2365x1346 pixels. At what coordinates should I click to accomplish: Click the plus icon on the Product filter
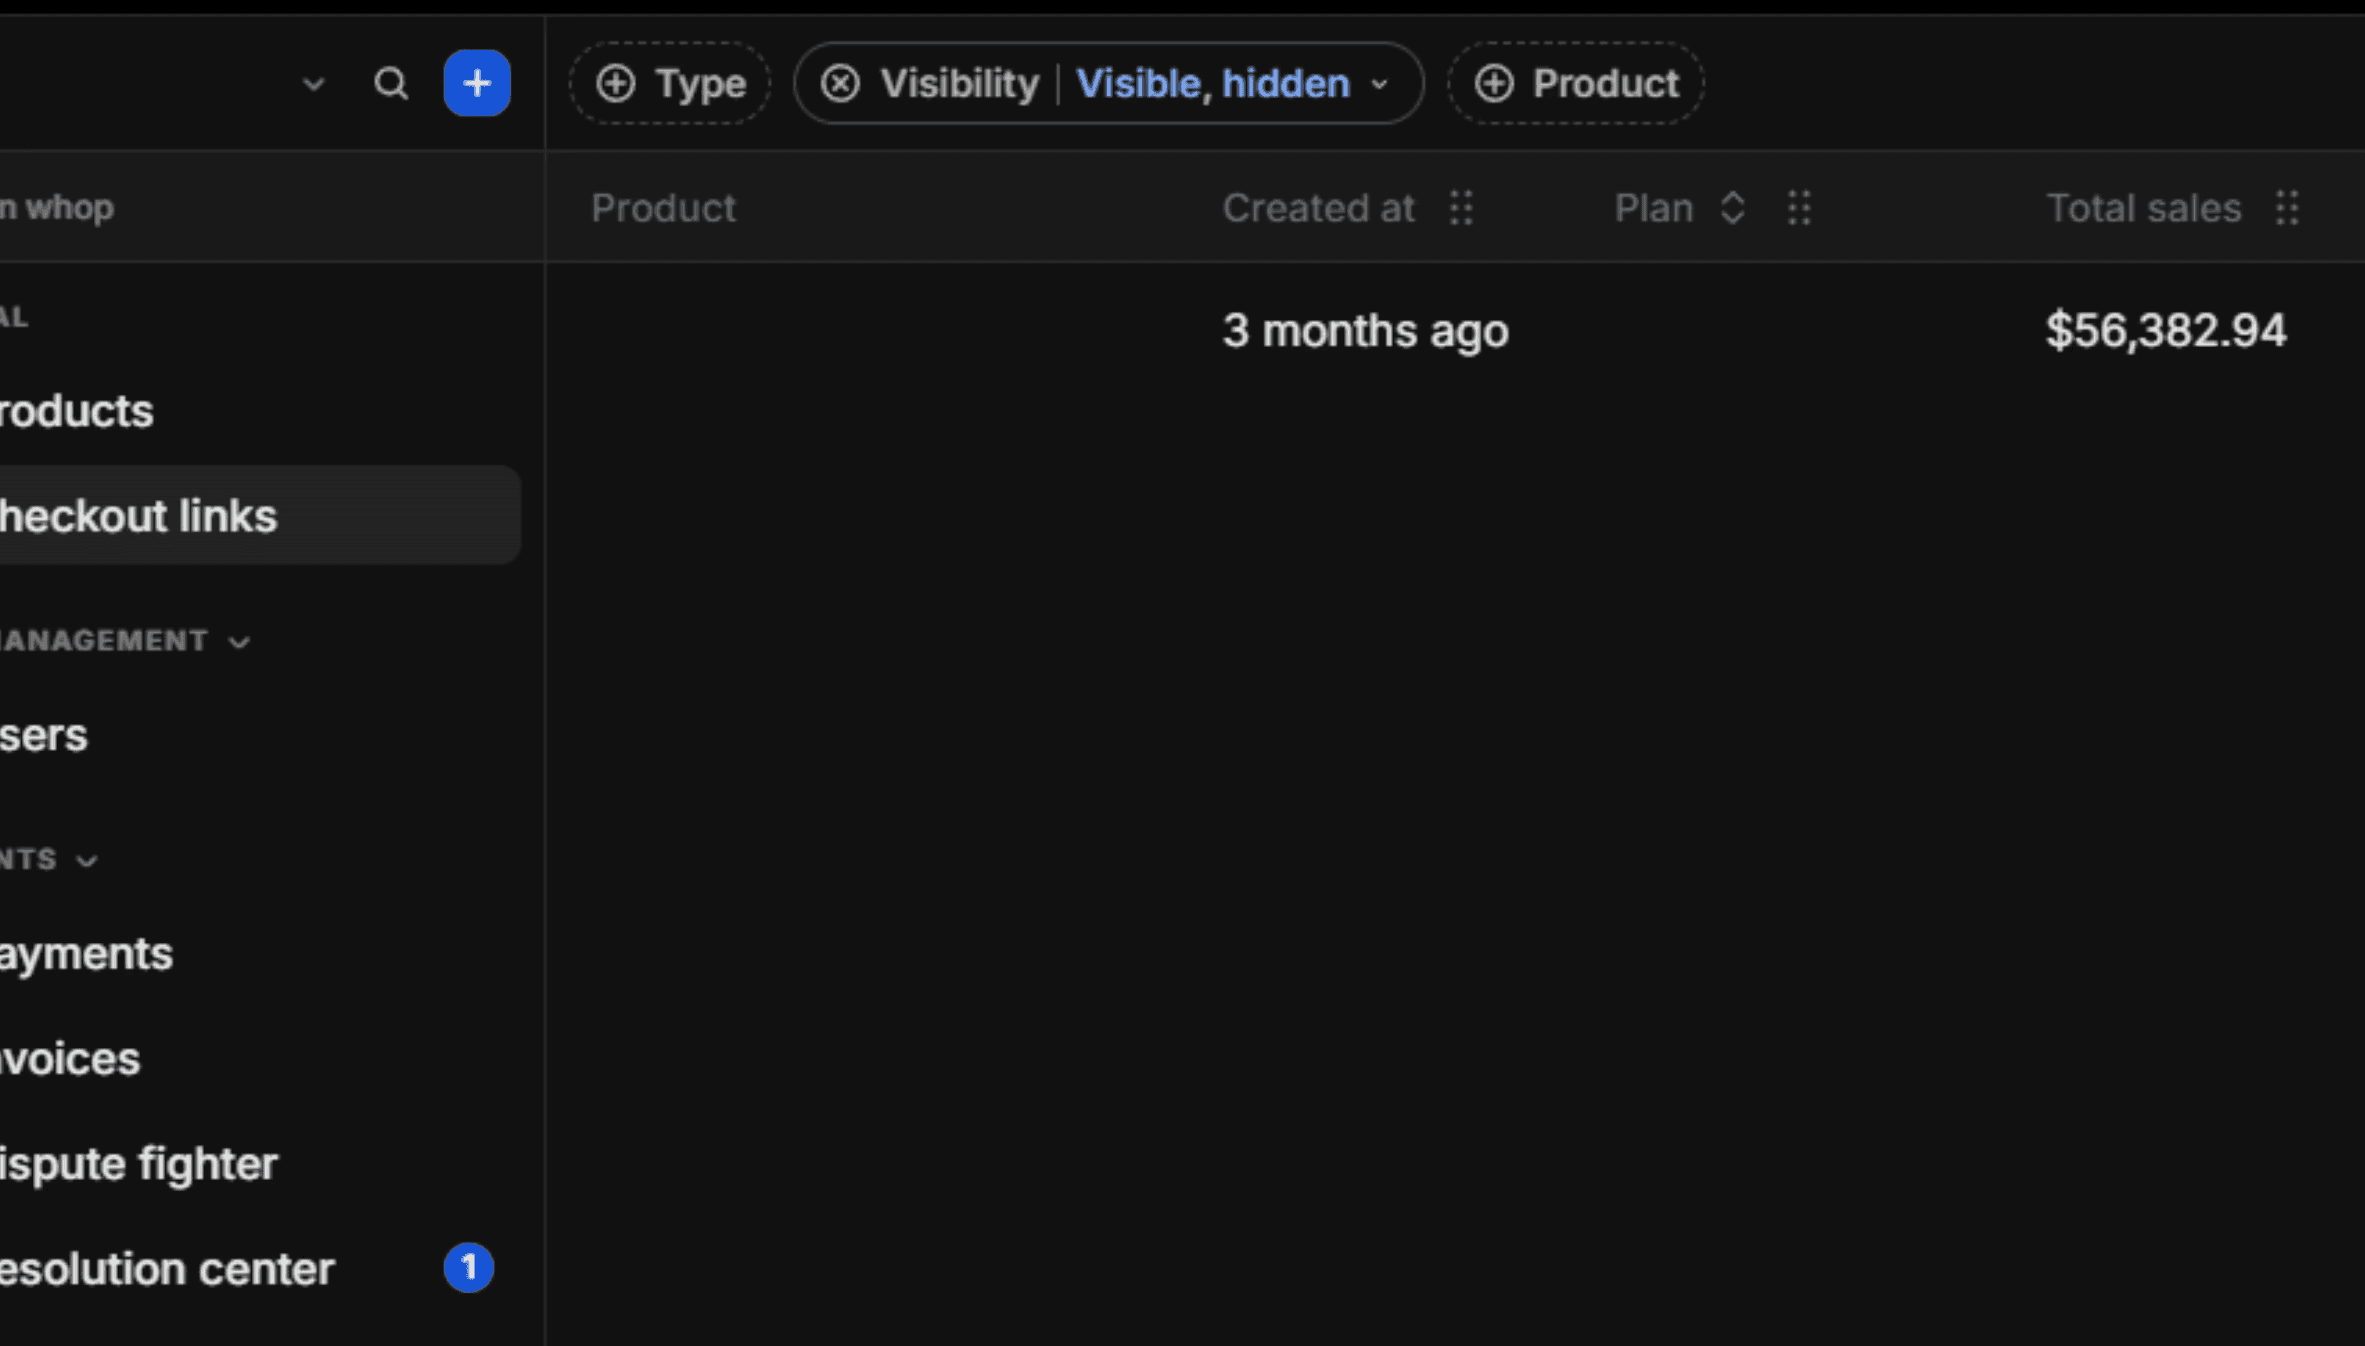click(1494, 83)
